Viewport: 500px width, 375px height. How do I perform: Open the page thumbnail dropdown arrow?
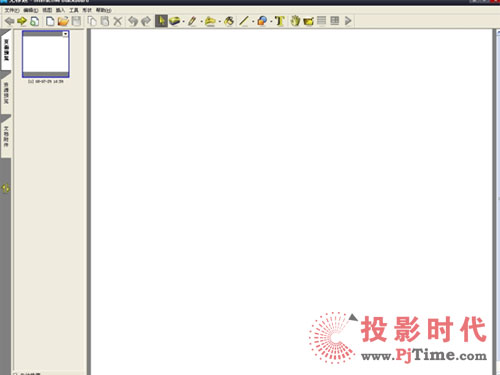coord(65,34)
